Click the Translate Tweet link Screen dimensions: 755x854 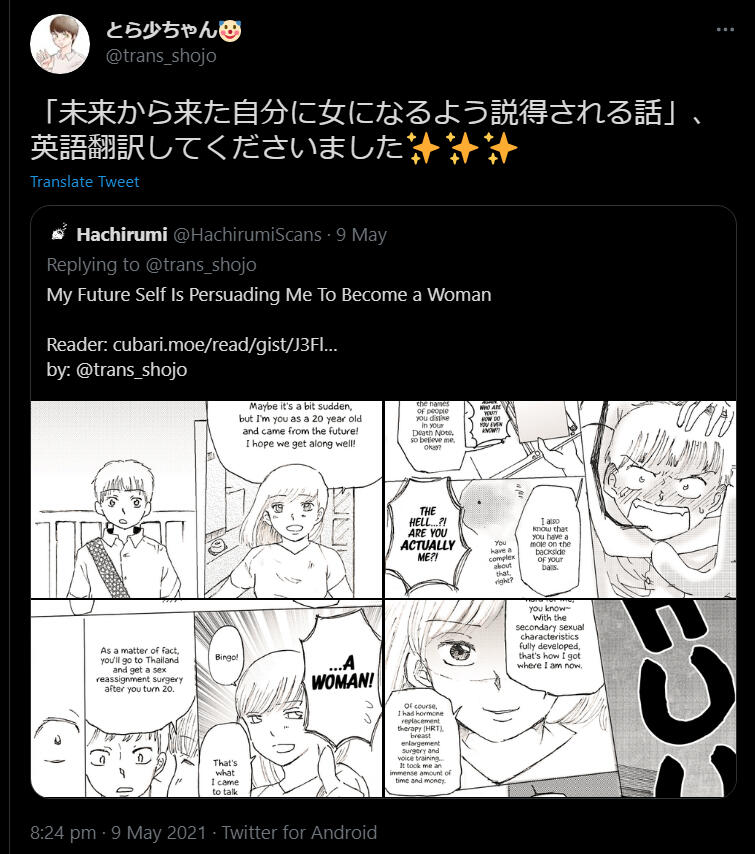pos(84,181)
